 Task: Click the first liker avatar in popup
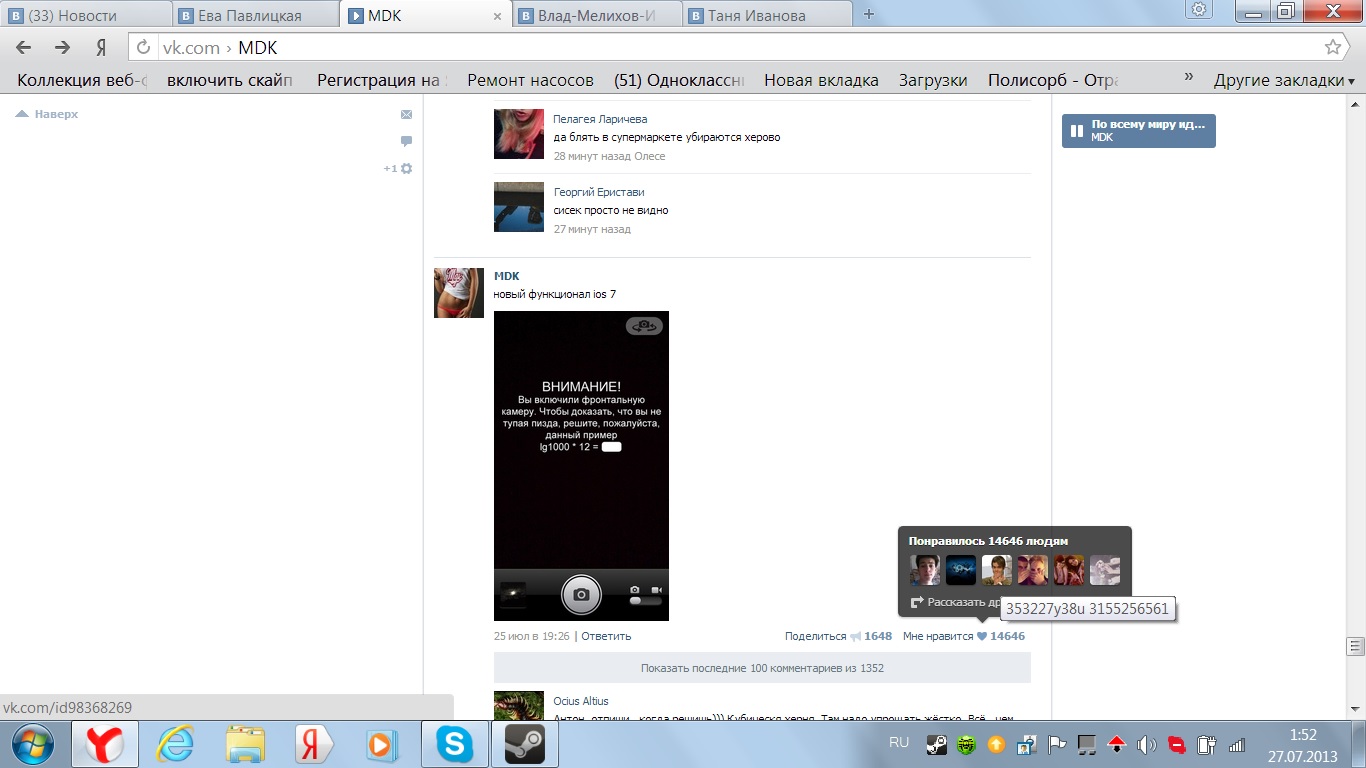point(925,570)
